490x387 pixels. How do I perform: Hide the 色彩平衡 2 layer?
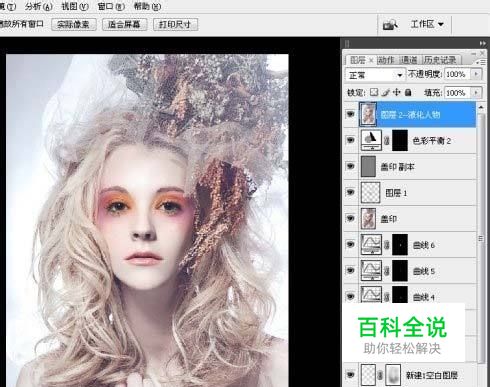pyautogui.click(x=350, y=140)
